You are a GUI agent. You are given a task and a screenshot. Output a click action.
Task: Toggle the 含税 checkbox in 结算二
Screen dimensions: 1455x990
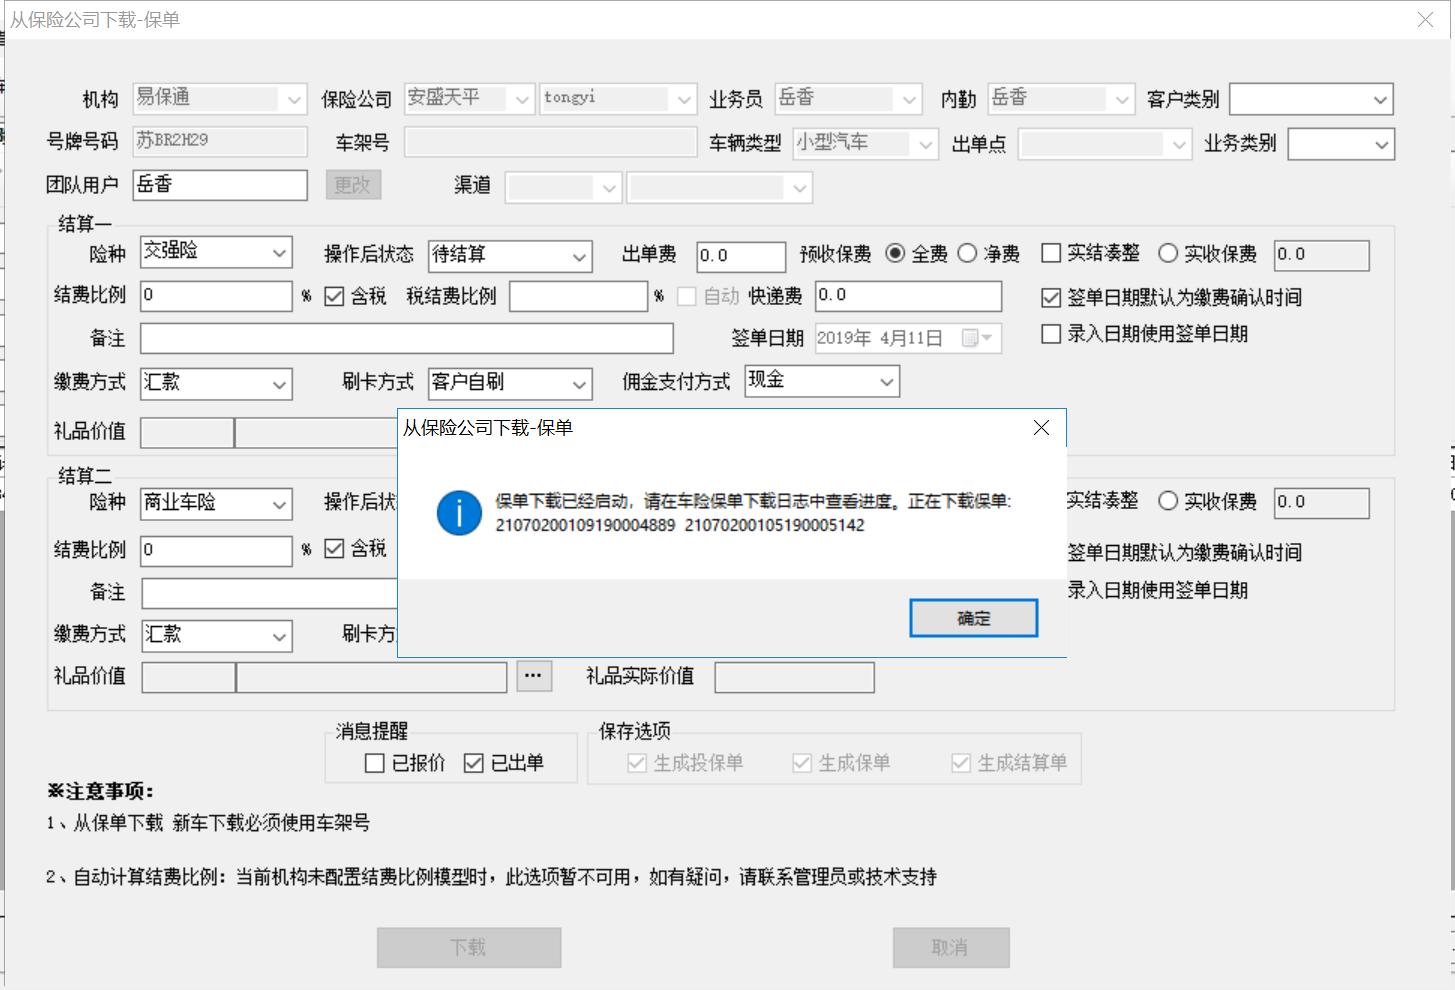(x=334, y=548)
